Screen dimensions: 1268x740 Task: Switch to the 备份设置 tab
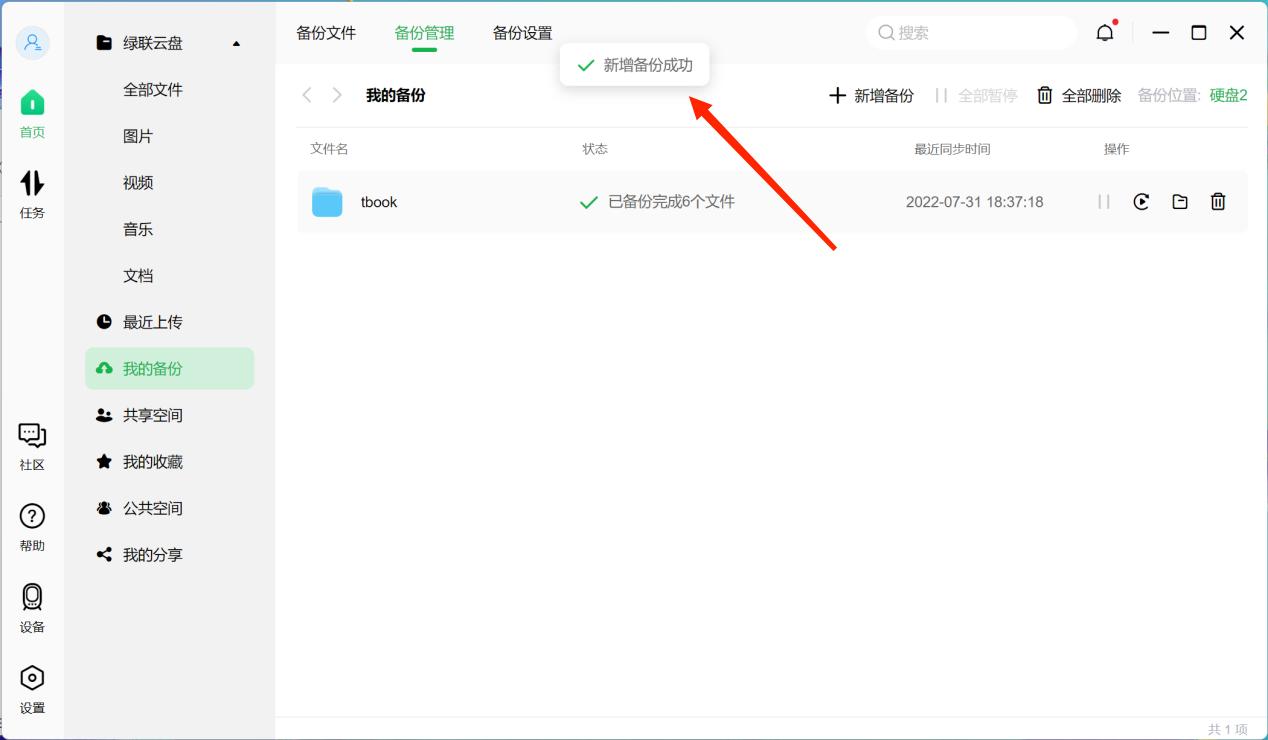(x=520, y=32)
